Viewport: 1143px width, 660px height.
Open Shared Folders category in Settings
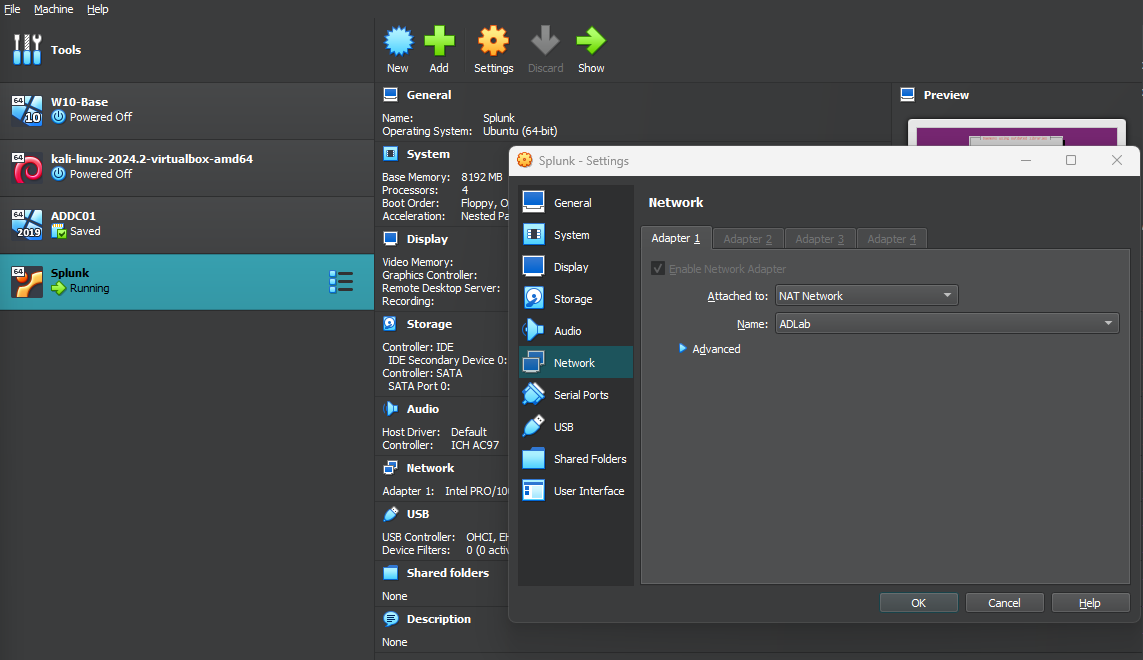(x=575, y=459)
